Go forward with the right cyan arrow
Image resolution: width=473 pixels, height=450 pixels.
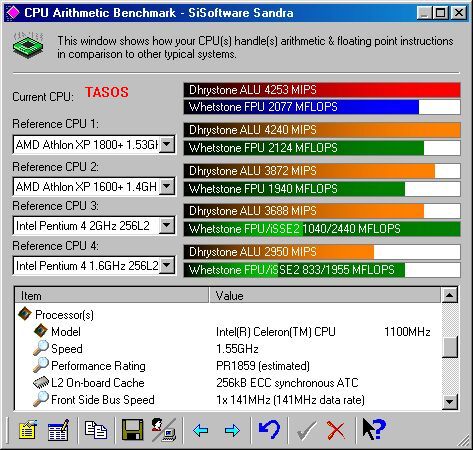click(232, 430)
